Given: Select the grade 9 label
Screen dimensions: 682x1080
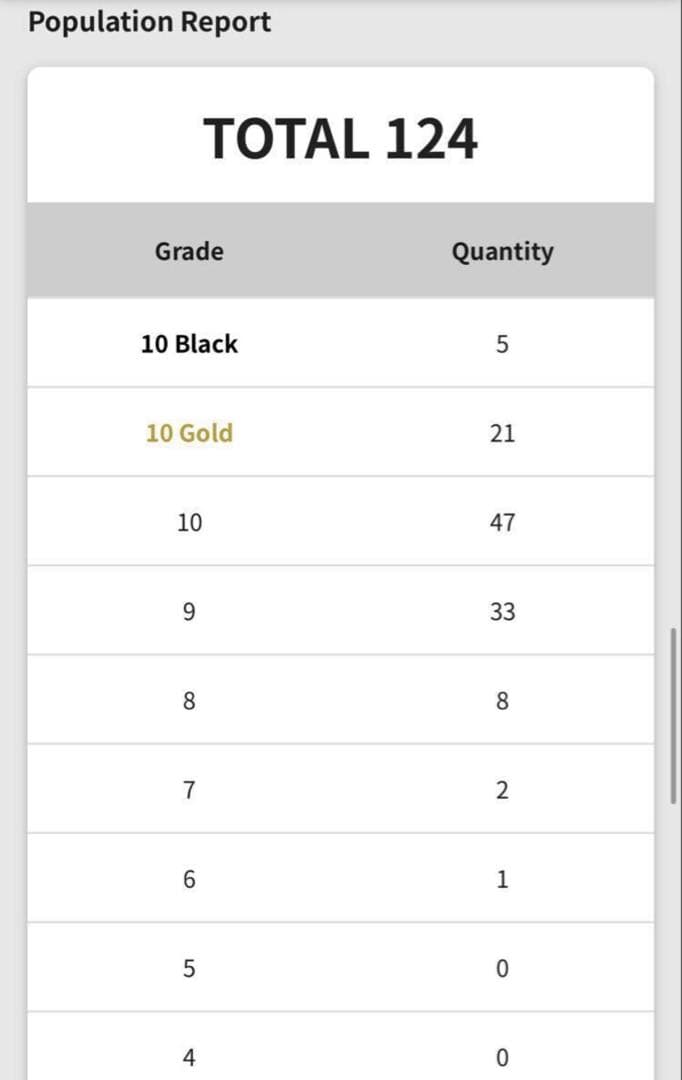Looking at the screenshot, I should [x=189, y=611].
